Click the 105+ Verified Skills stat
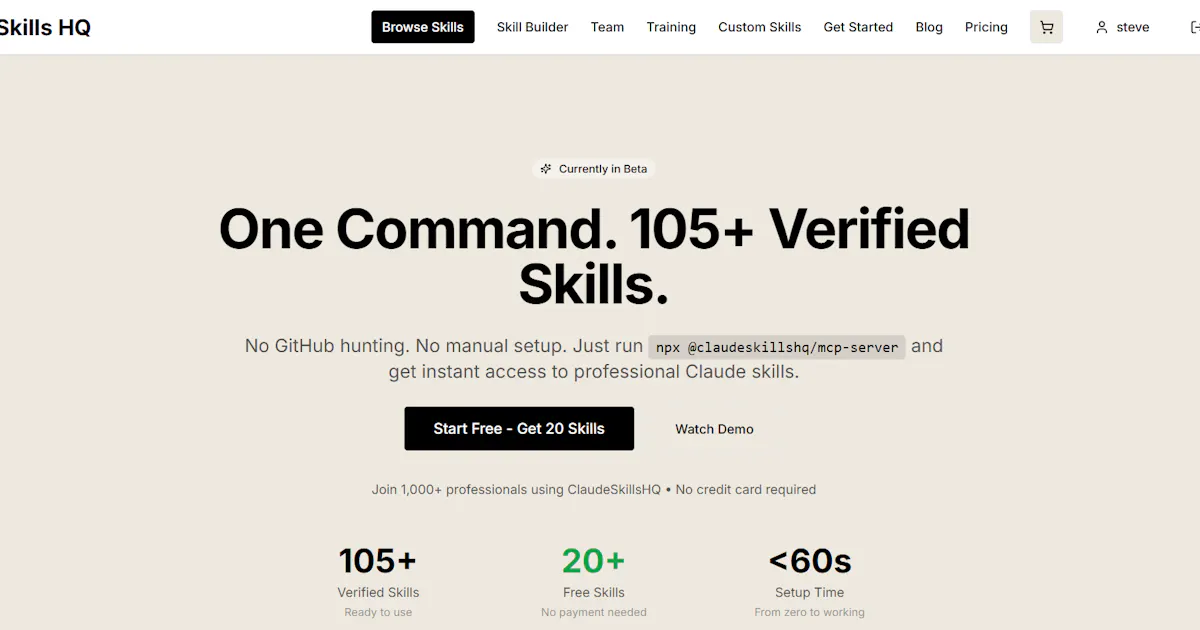1200x630 pixels. coord(378,581)
